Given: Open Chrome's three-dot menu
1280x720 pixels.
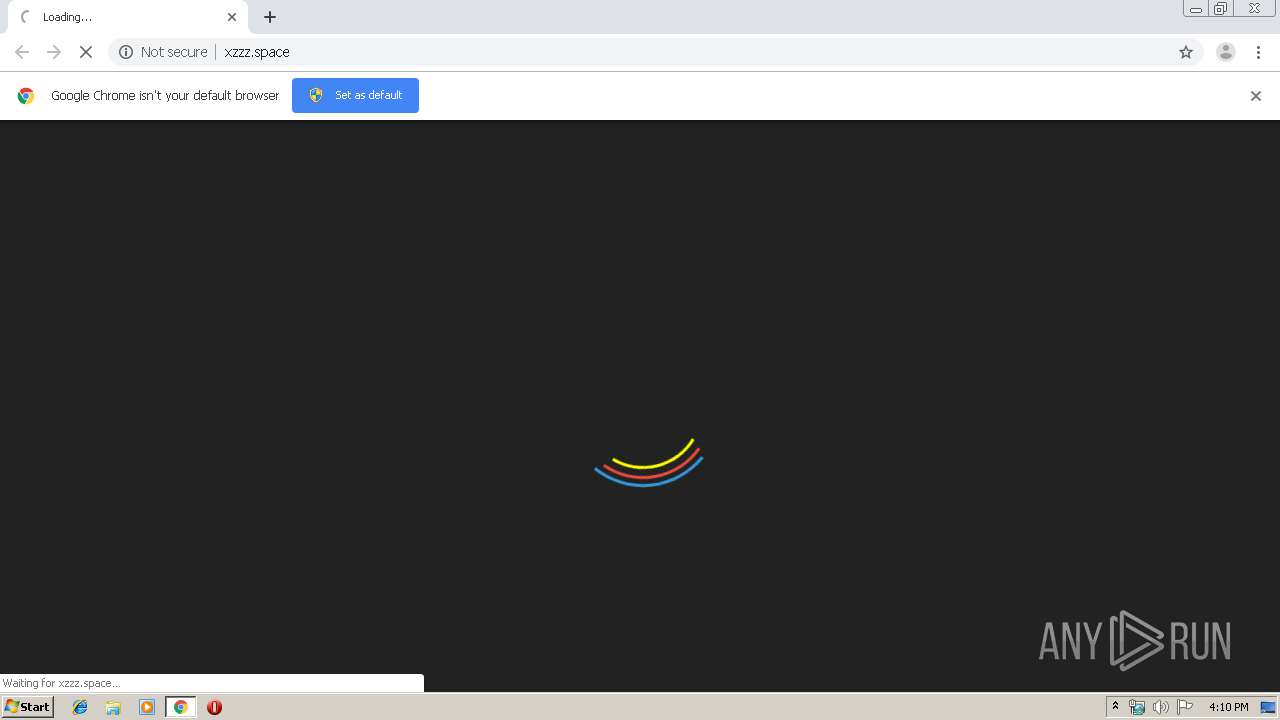Looking at the screenshot, I should point(1258,52).
